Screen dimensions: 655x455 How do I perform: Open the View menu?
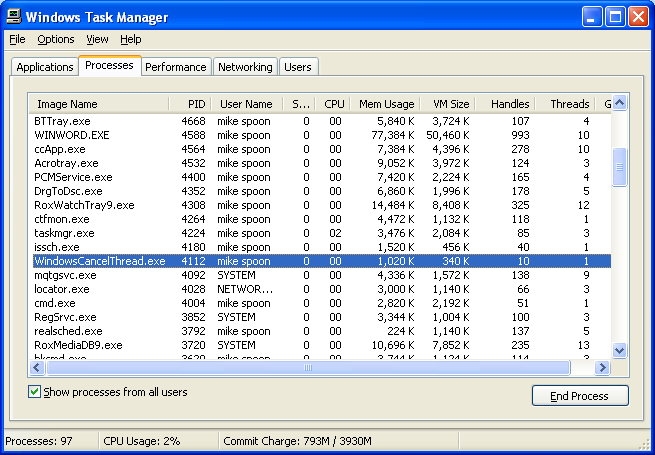(97, 39)
